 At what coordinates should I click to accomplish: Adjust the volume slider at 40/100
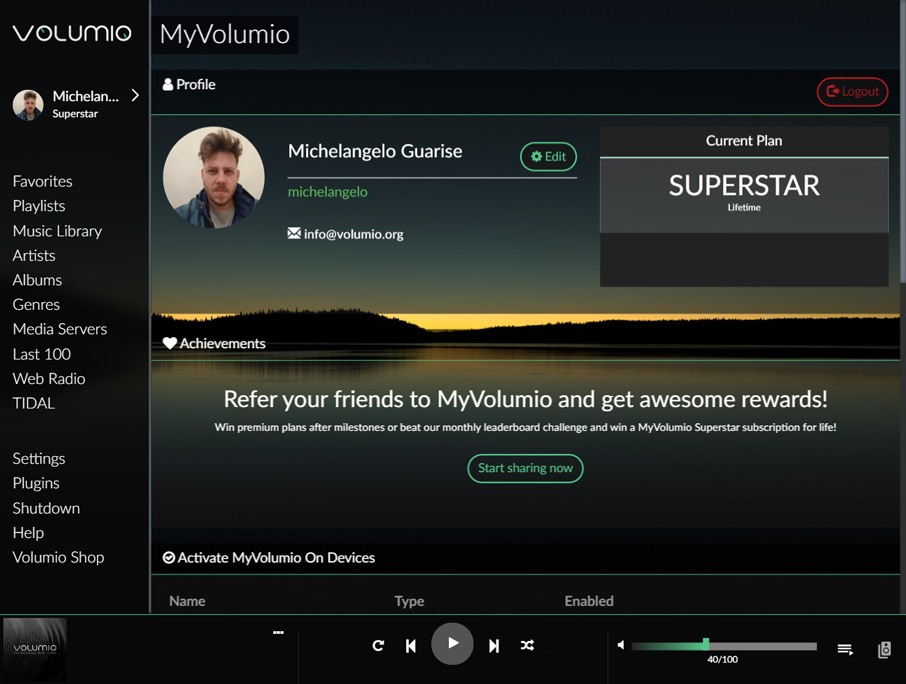706,646
